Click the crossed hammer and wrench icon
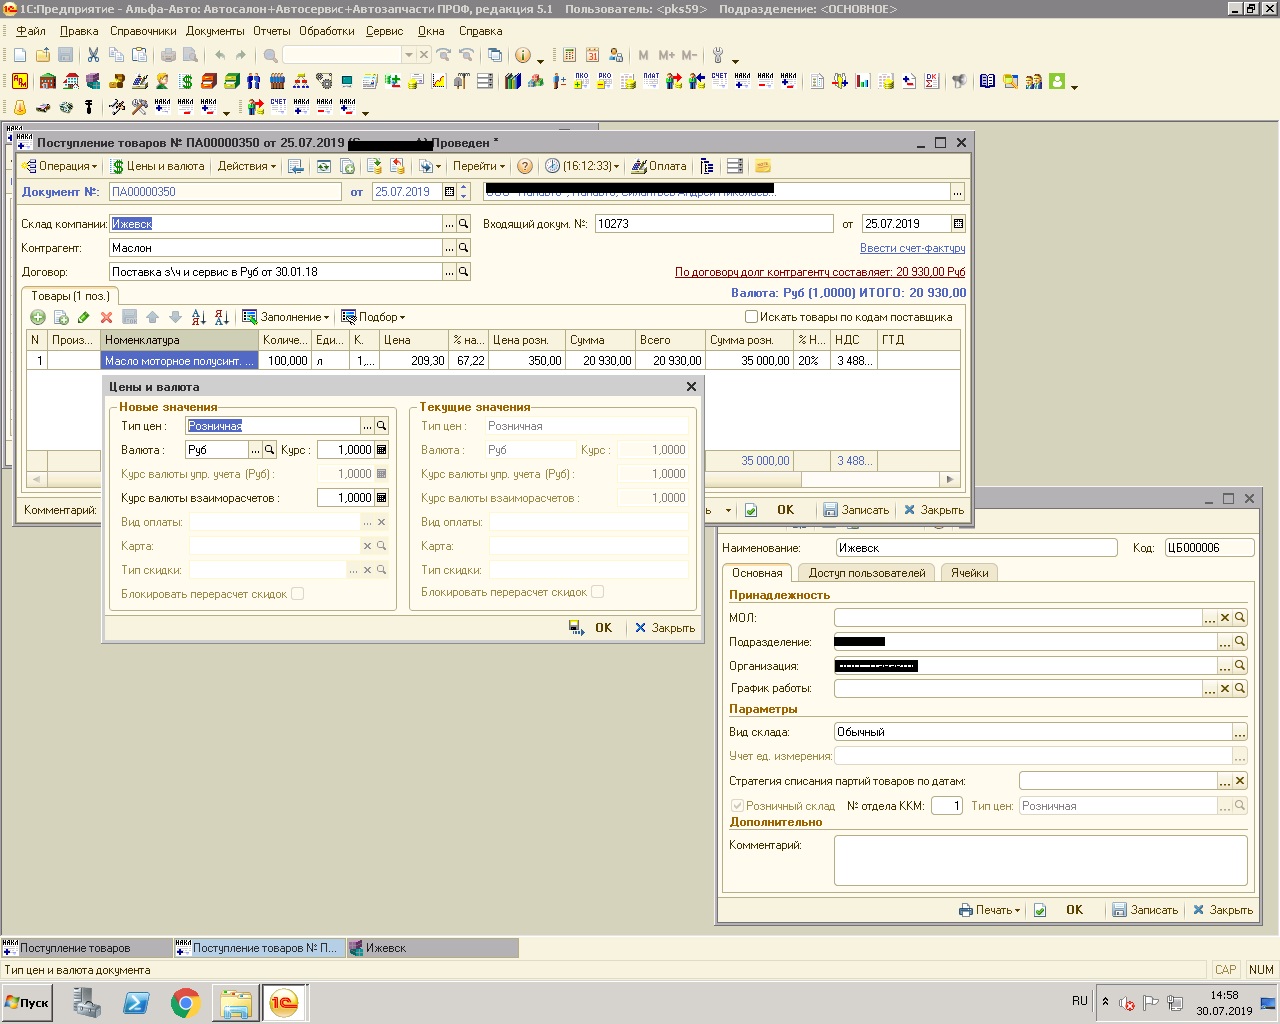 click(139, 107)
